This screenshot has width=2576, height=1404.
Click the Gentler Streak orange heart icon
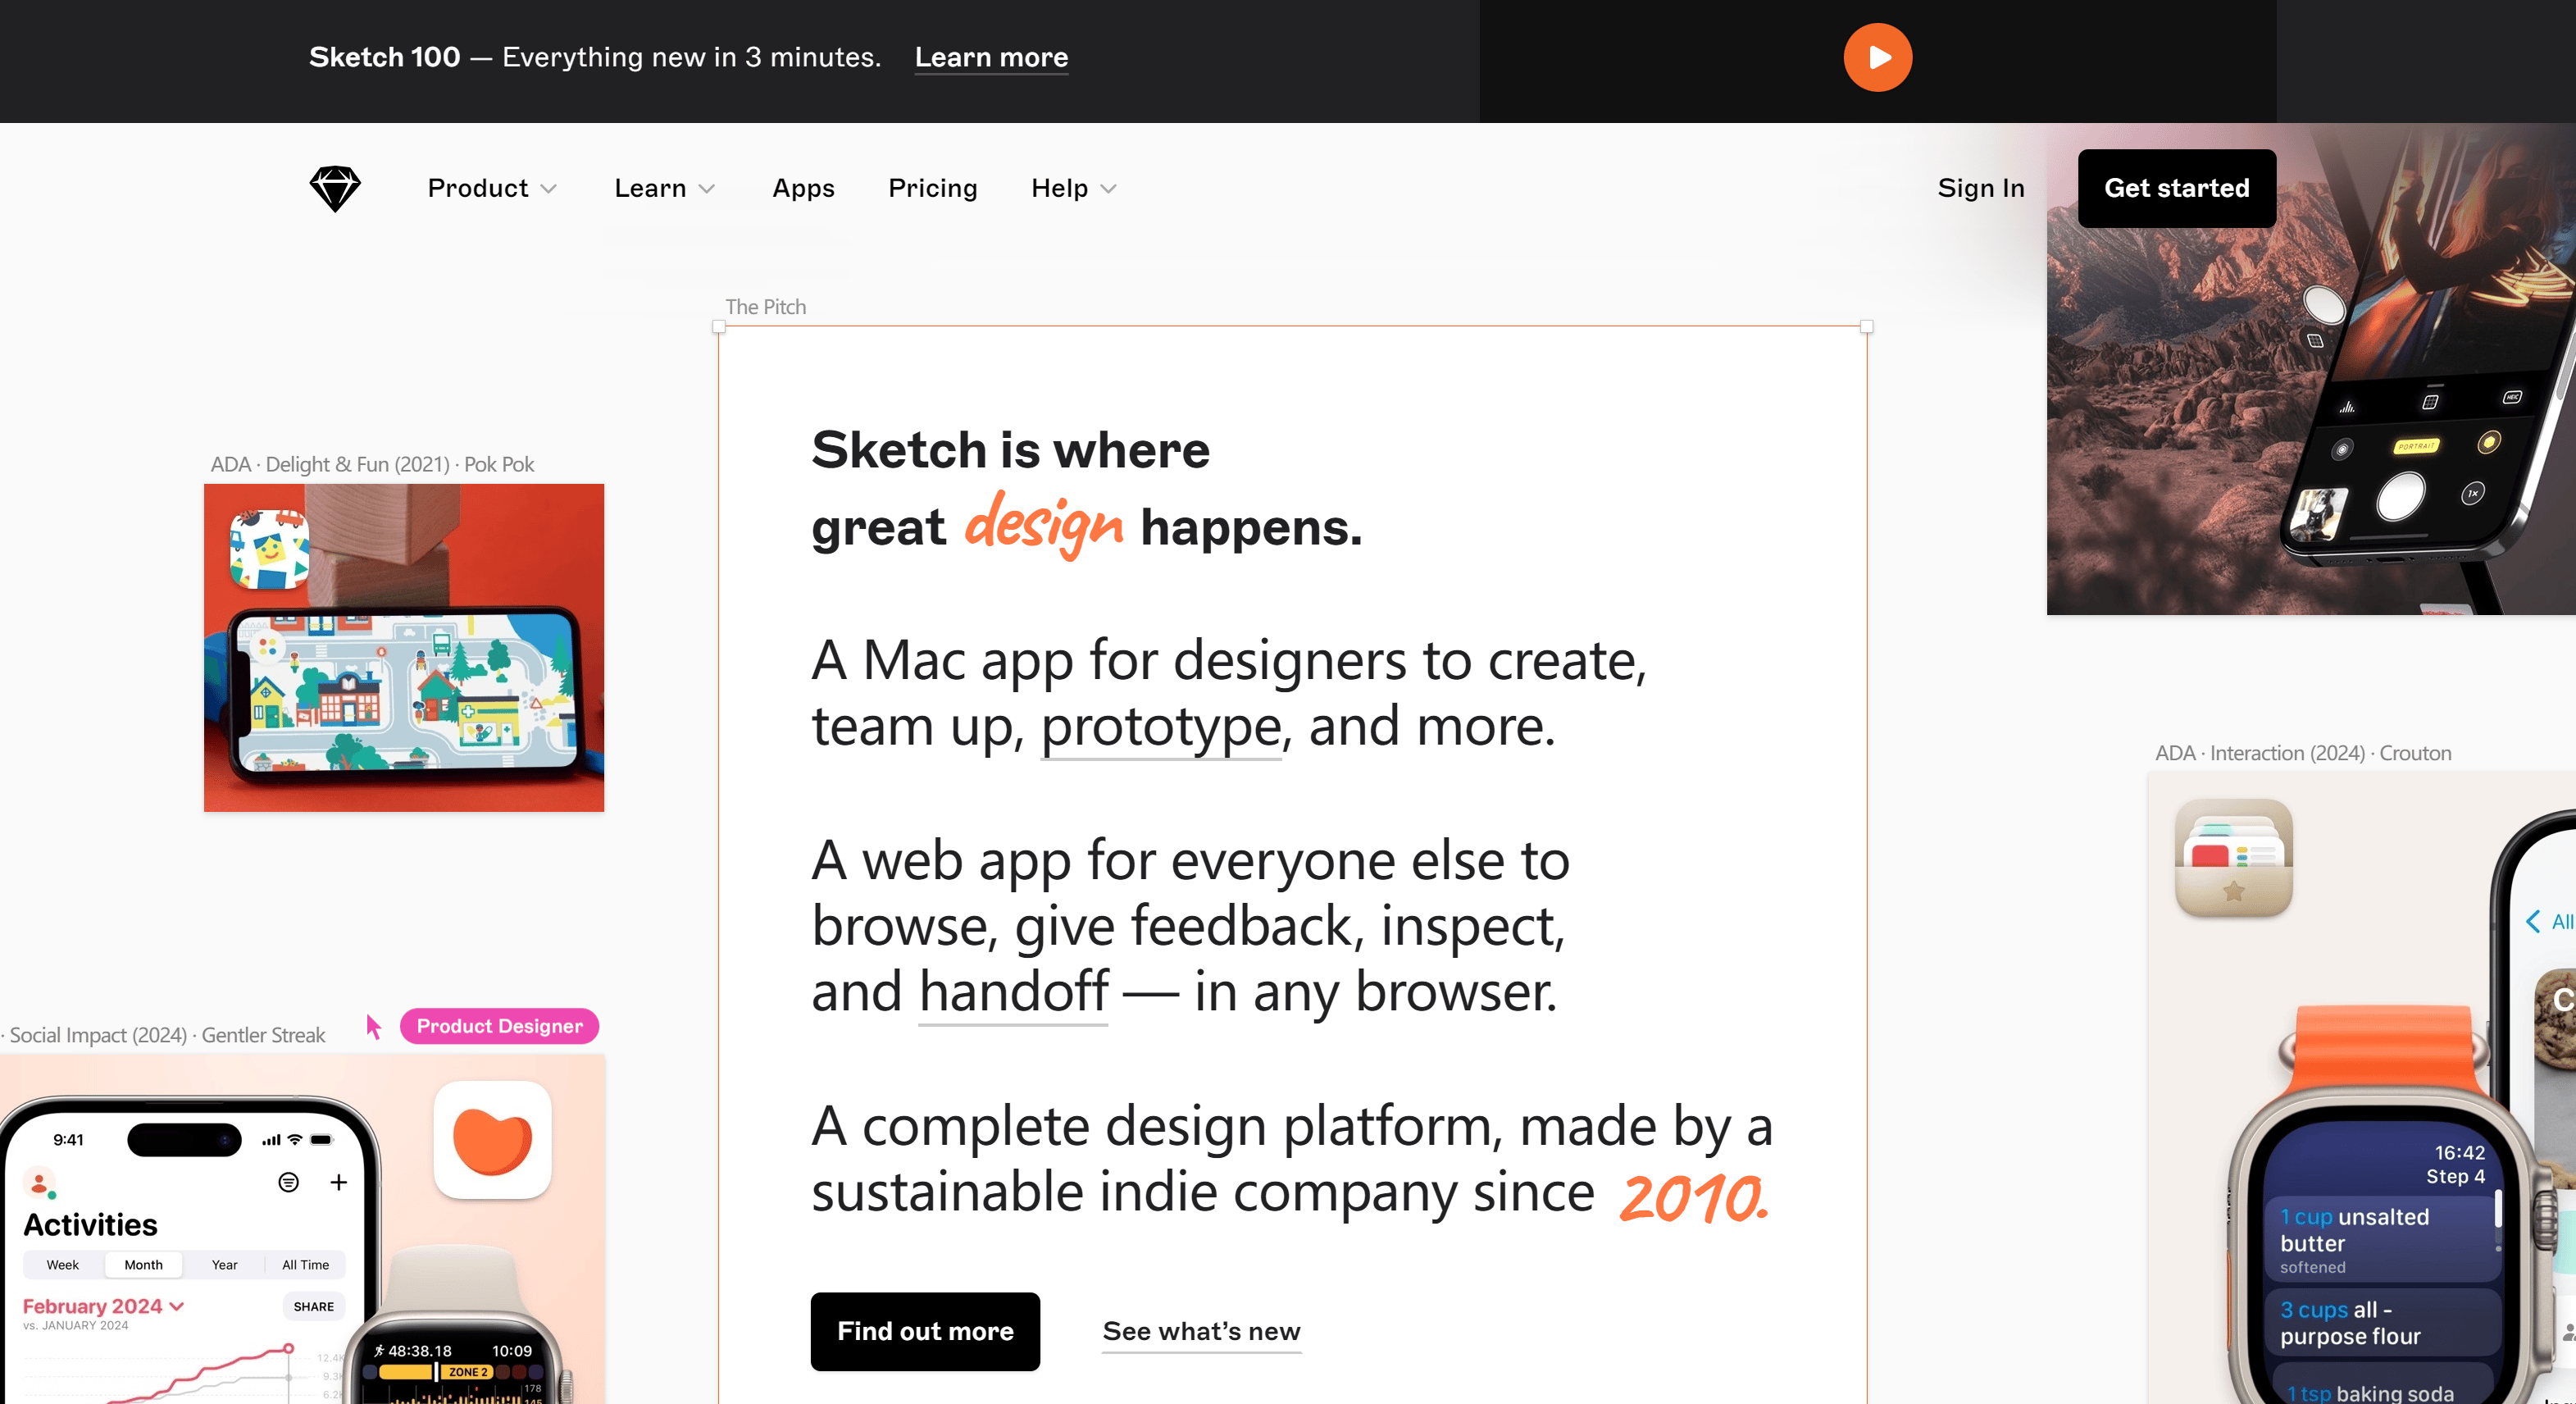click(492, 1140)
